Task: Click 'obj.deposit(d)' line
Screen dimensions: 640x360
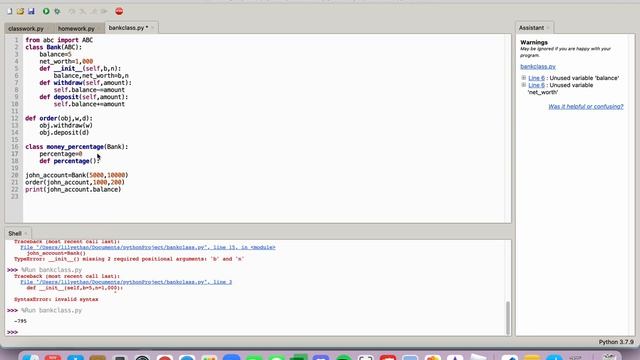Action: [64, 133]
